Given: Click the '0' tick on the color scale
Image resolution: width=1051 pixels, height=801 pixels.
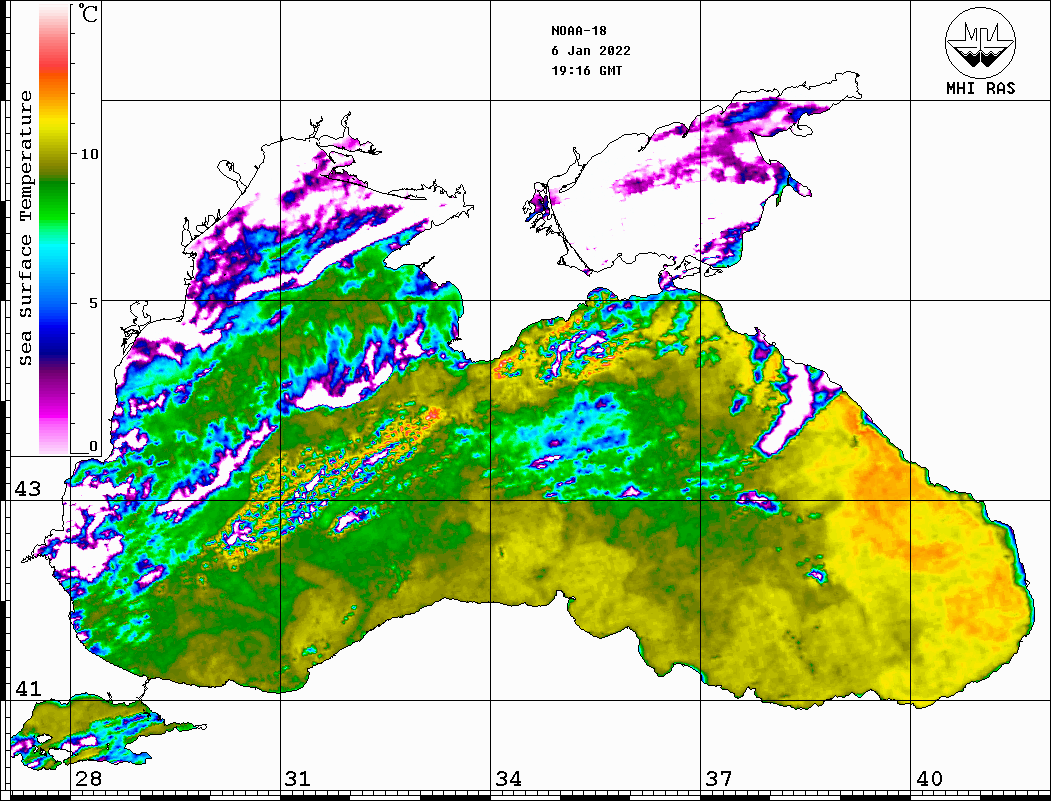Looking at the screenshot, I should coord(93,446).
